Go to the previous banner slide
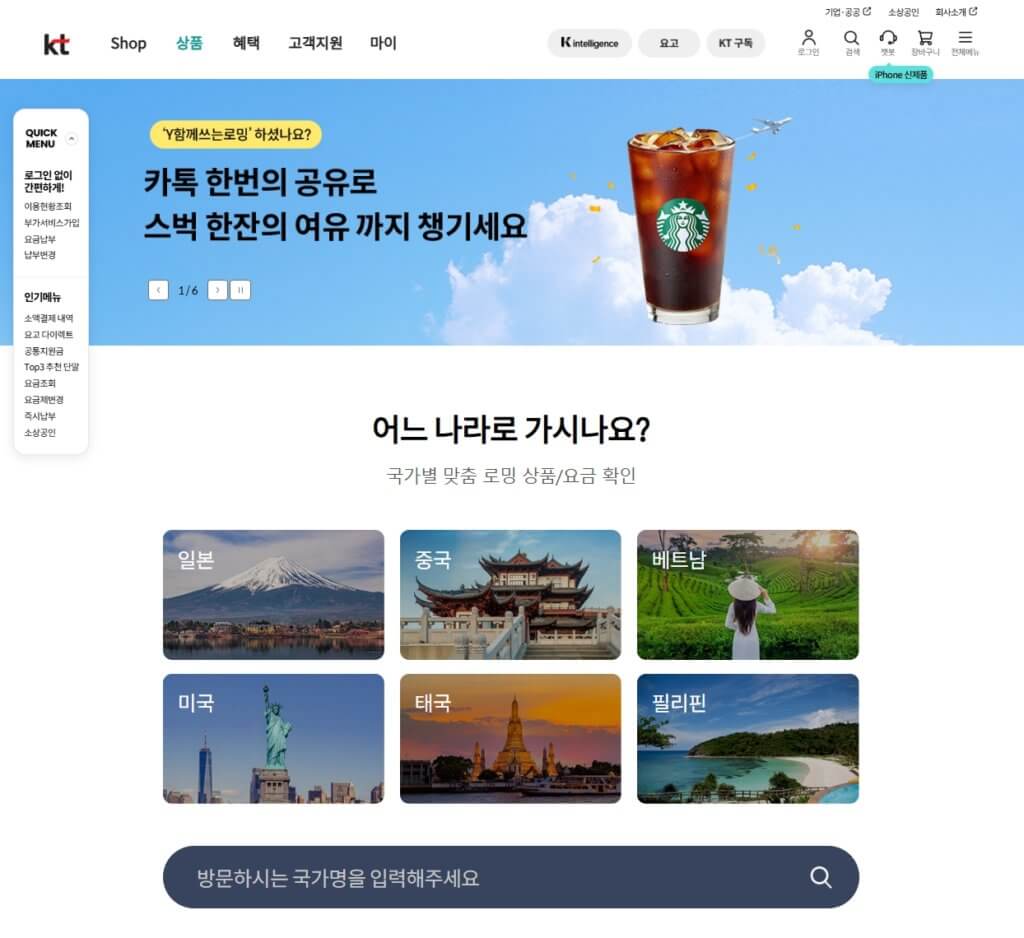The image size is (1024, 938). point(158,290)
